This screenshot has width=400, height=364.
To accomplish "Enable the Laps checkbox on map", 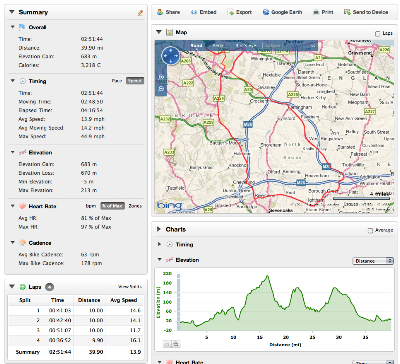I will [378, 34].
